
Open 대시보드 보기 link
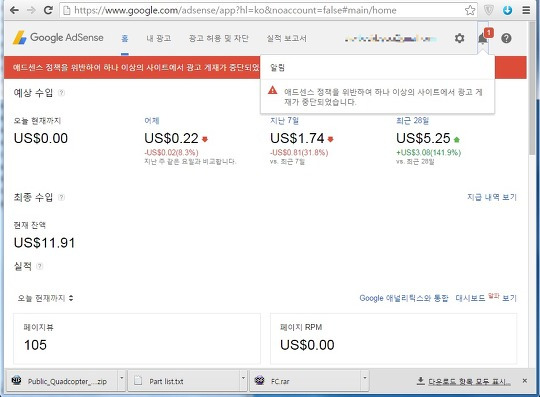pyautogui.click(x=486, y=297)
